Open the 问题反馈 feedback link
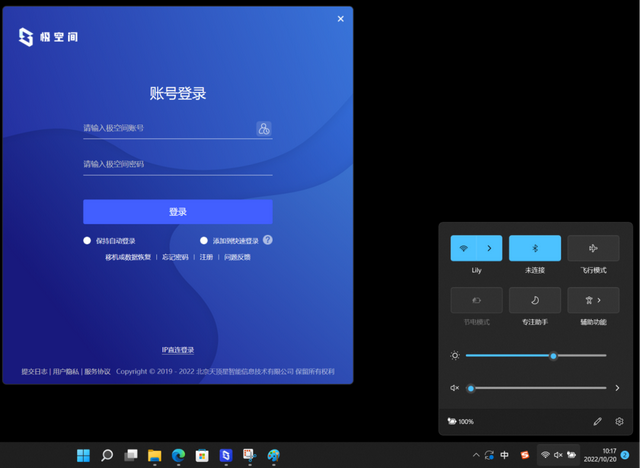 237,257
